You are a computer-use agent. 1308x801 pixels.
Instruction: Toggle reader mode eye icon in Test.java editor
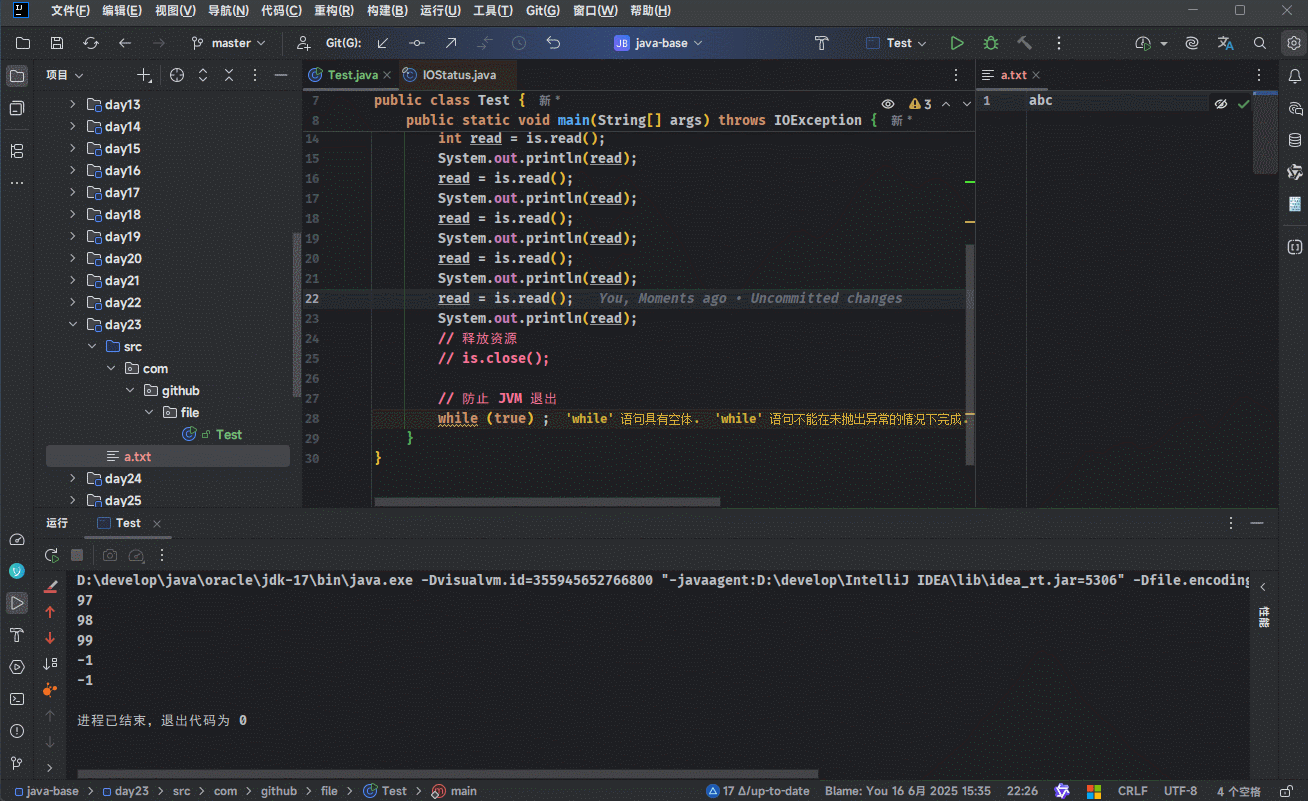click(888, 104)
